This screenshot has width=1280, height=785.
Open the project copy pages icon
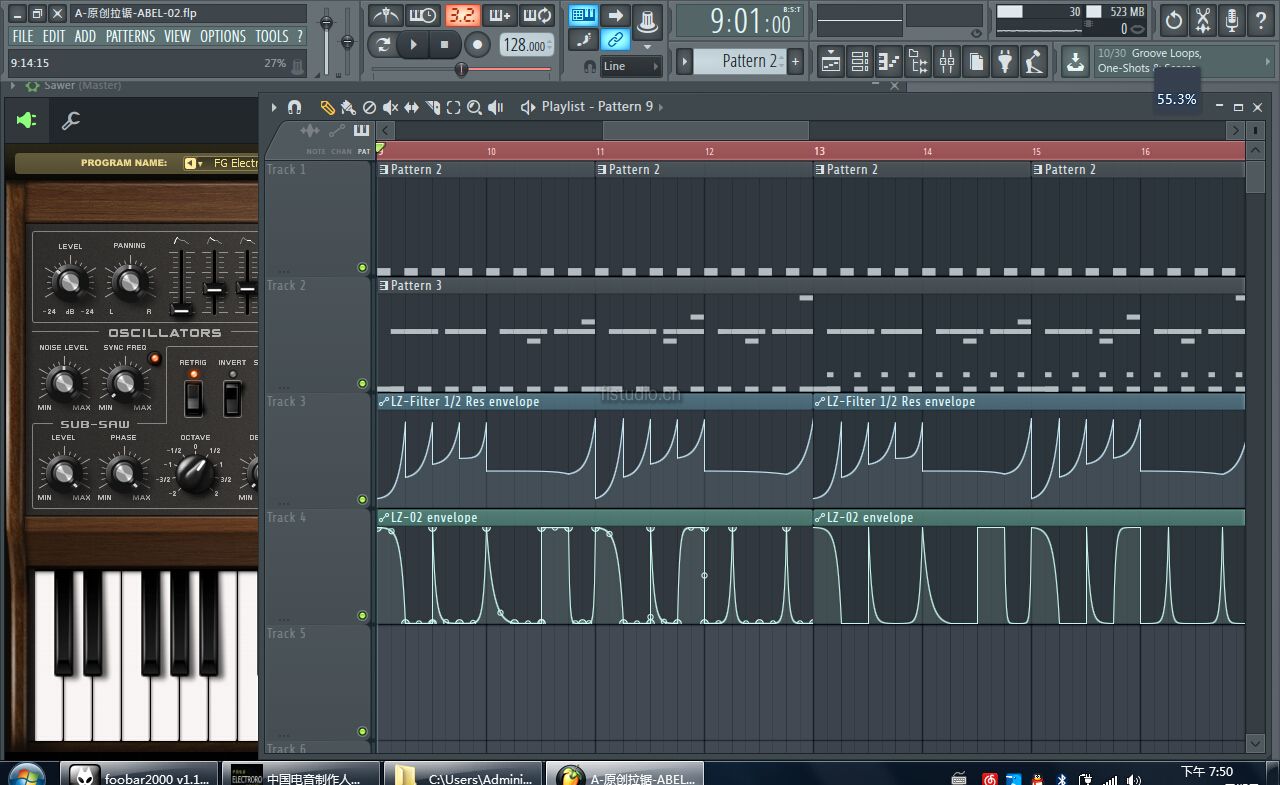coord(976,62)
